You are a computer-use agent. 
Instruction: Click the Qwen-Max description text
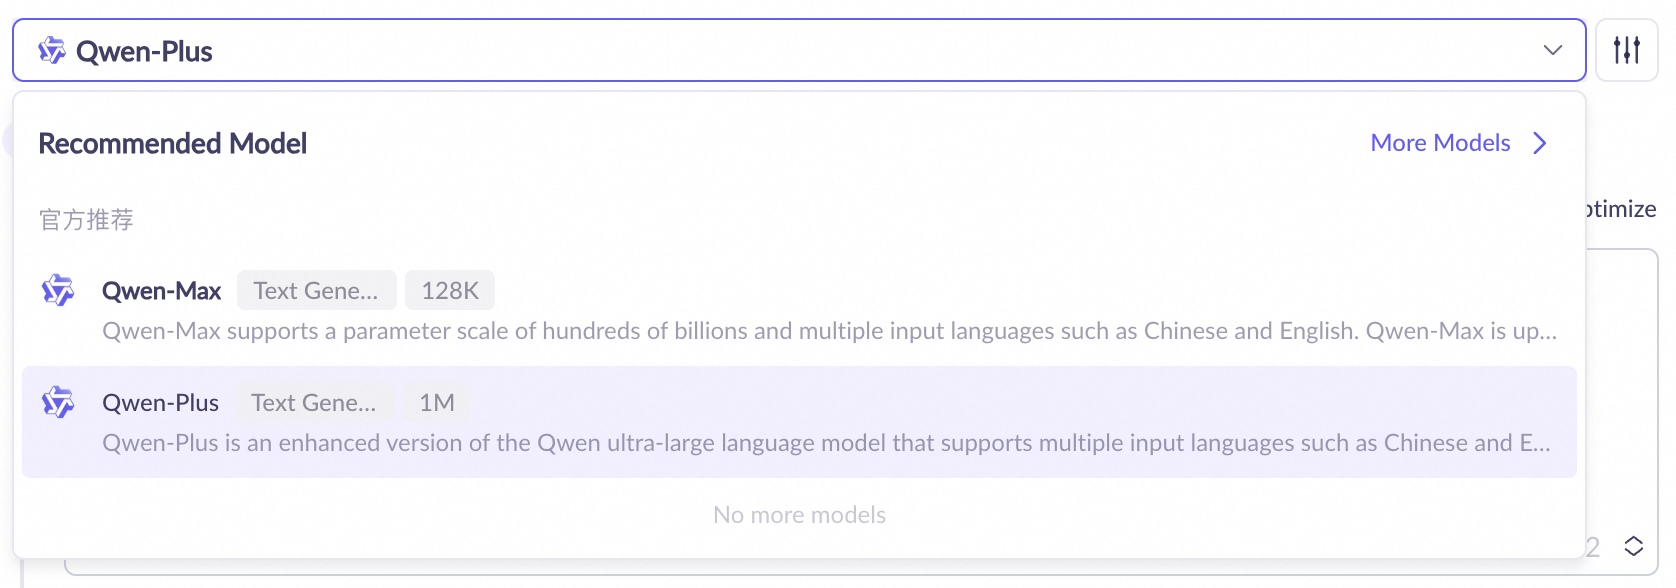[x=828, y=331]
